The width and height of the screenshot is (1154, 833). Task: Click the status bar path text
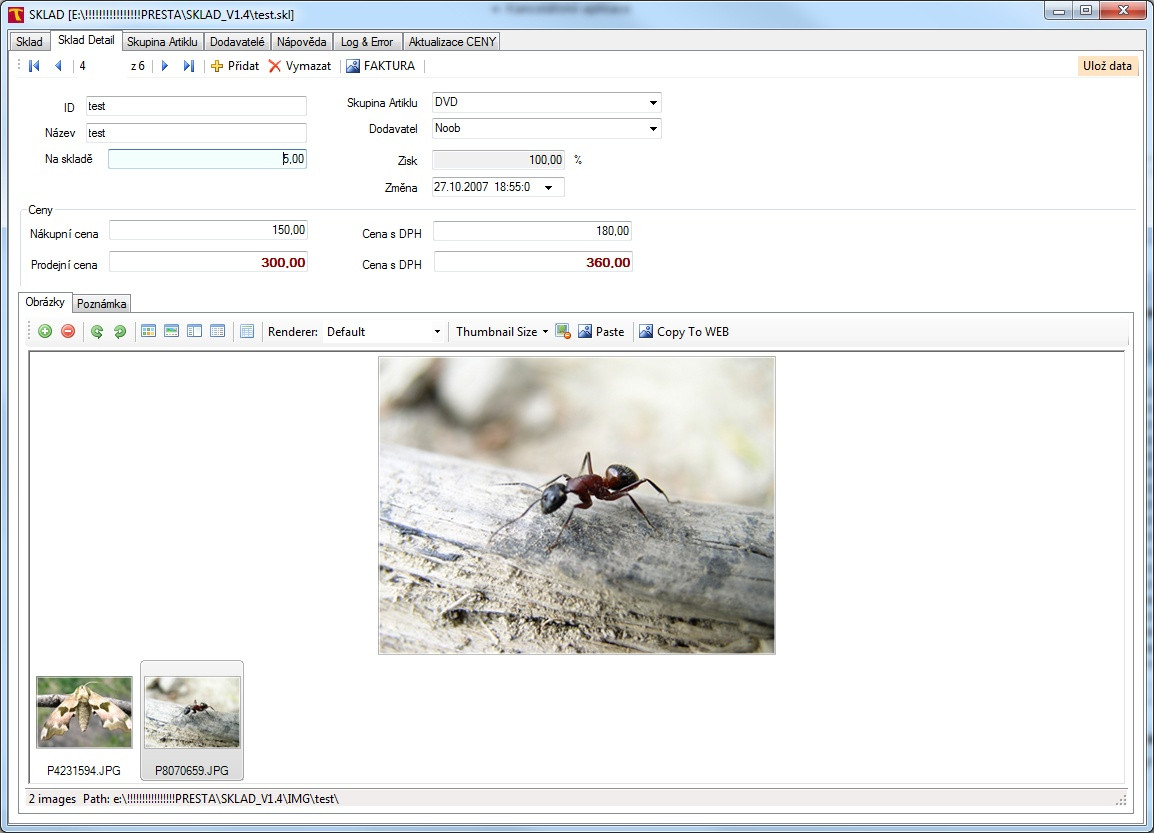(210, 799)
